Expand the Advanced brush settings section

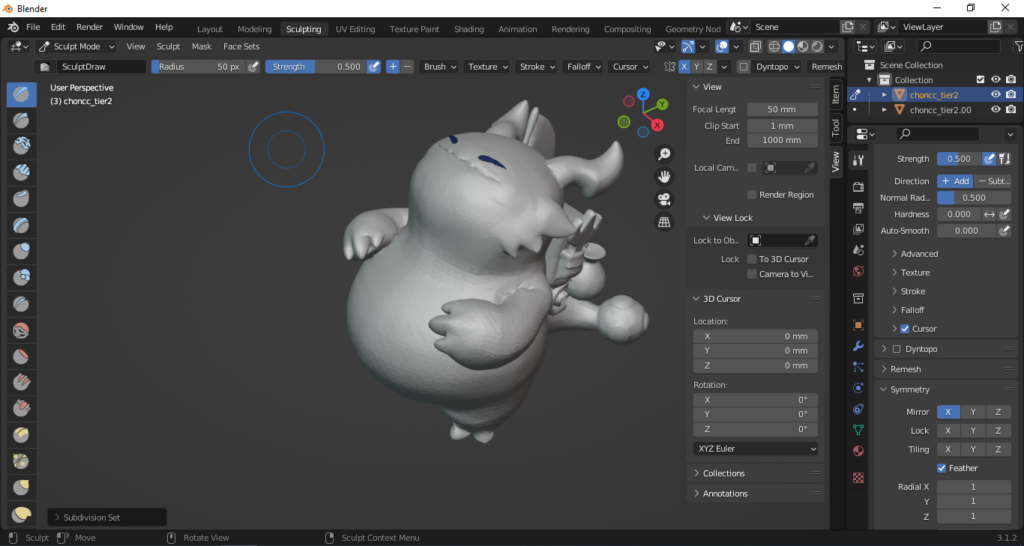tap(919, 253)
